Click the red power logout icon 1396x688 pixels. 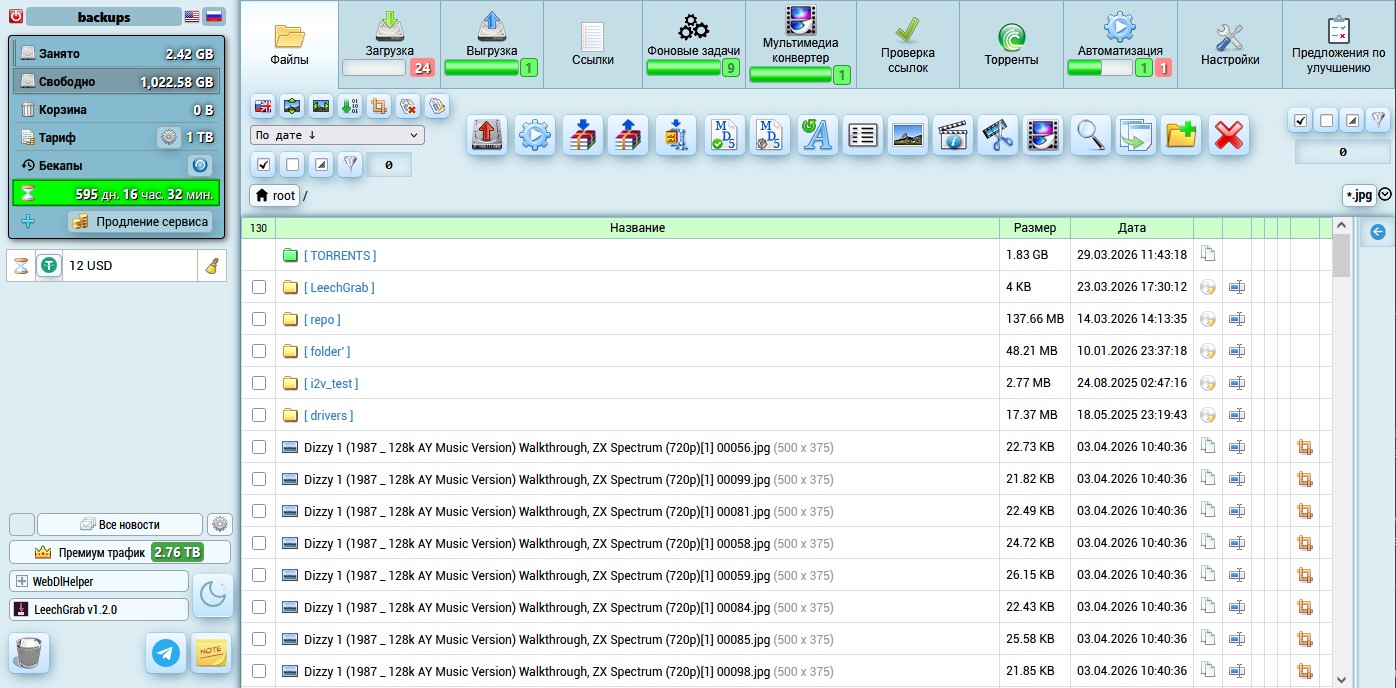click(x=16, y=16)
